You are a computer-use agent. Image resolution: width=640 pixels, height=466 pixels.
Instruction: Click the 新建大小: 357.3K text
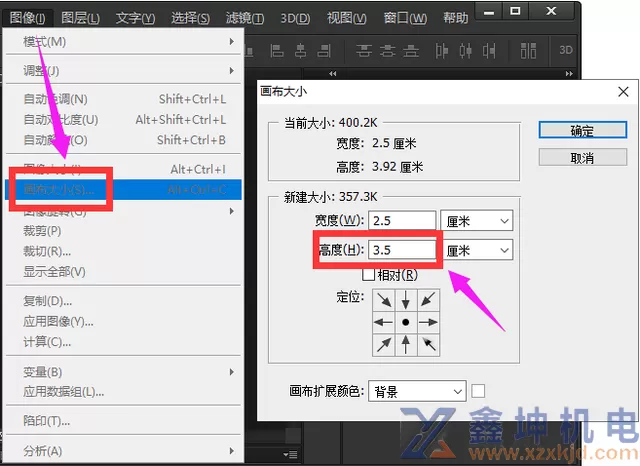coord(331,197)
